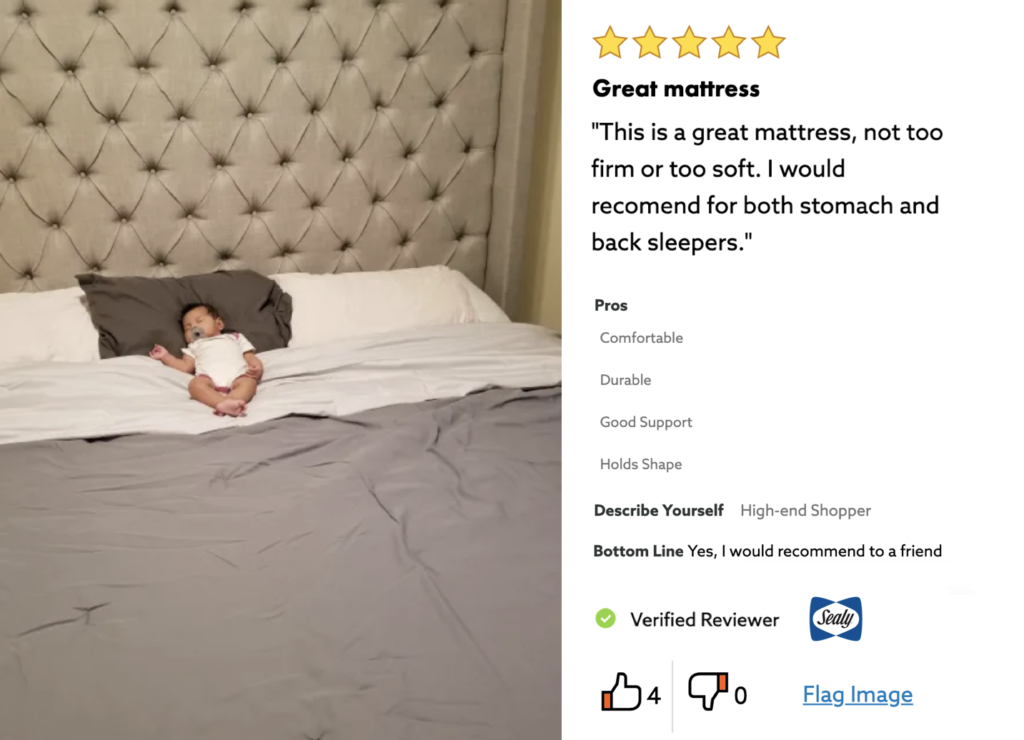Click the Verified Reviewer label
Screen dimensions: 1024x740
pos(704,619)
